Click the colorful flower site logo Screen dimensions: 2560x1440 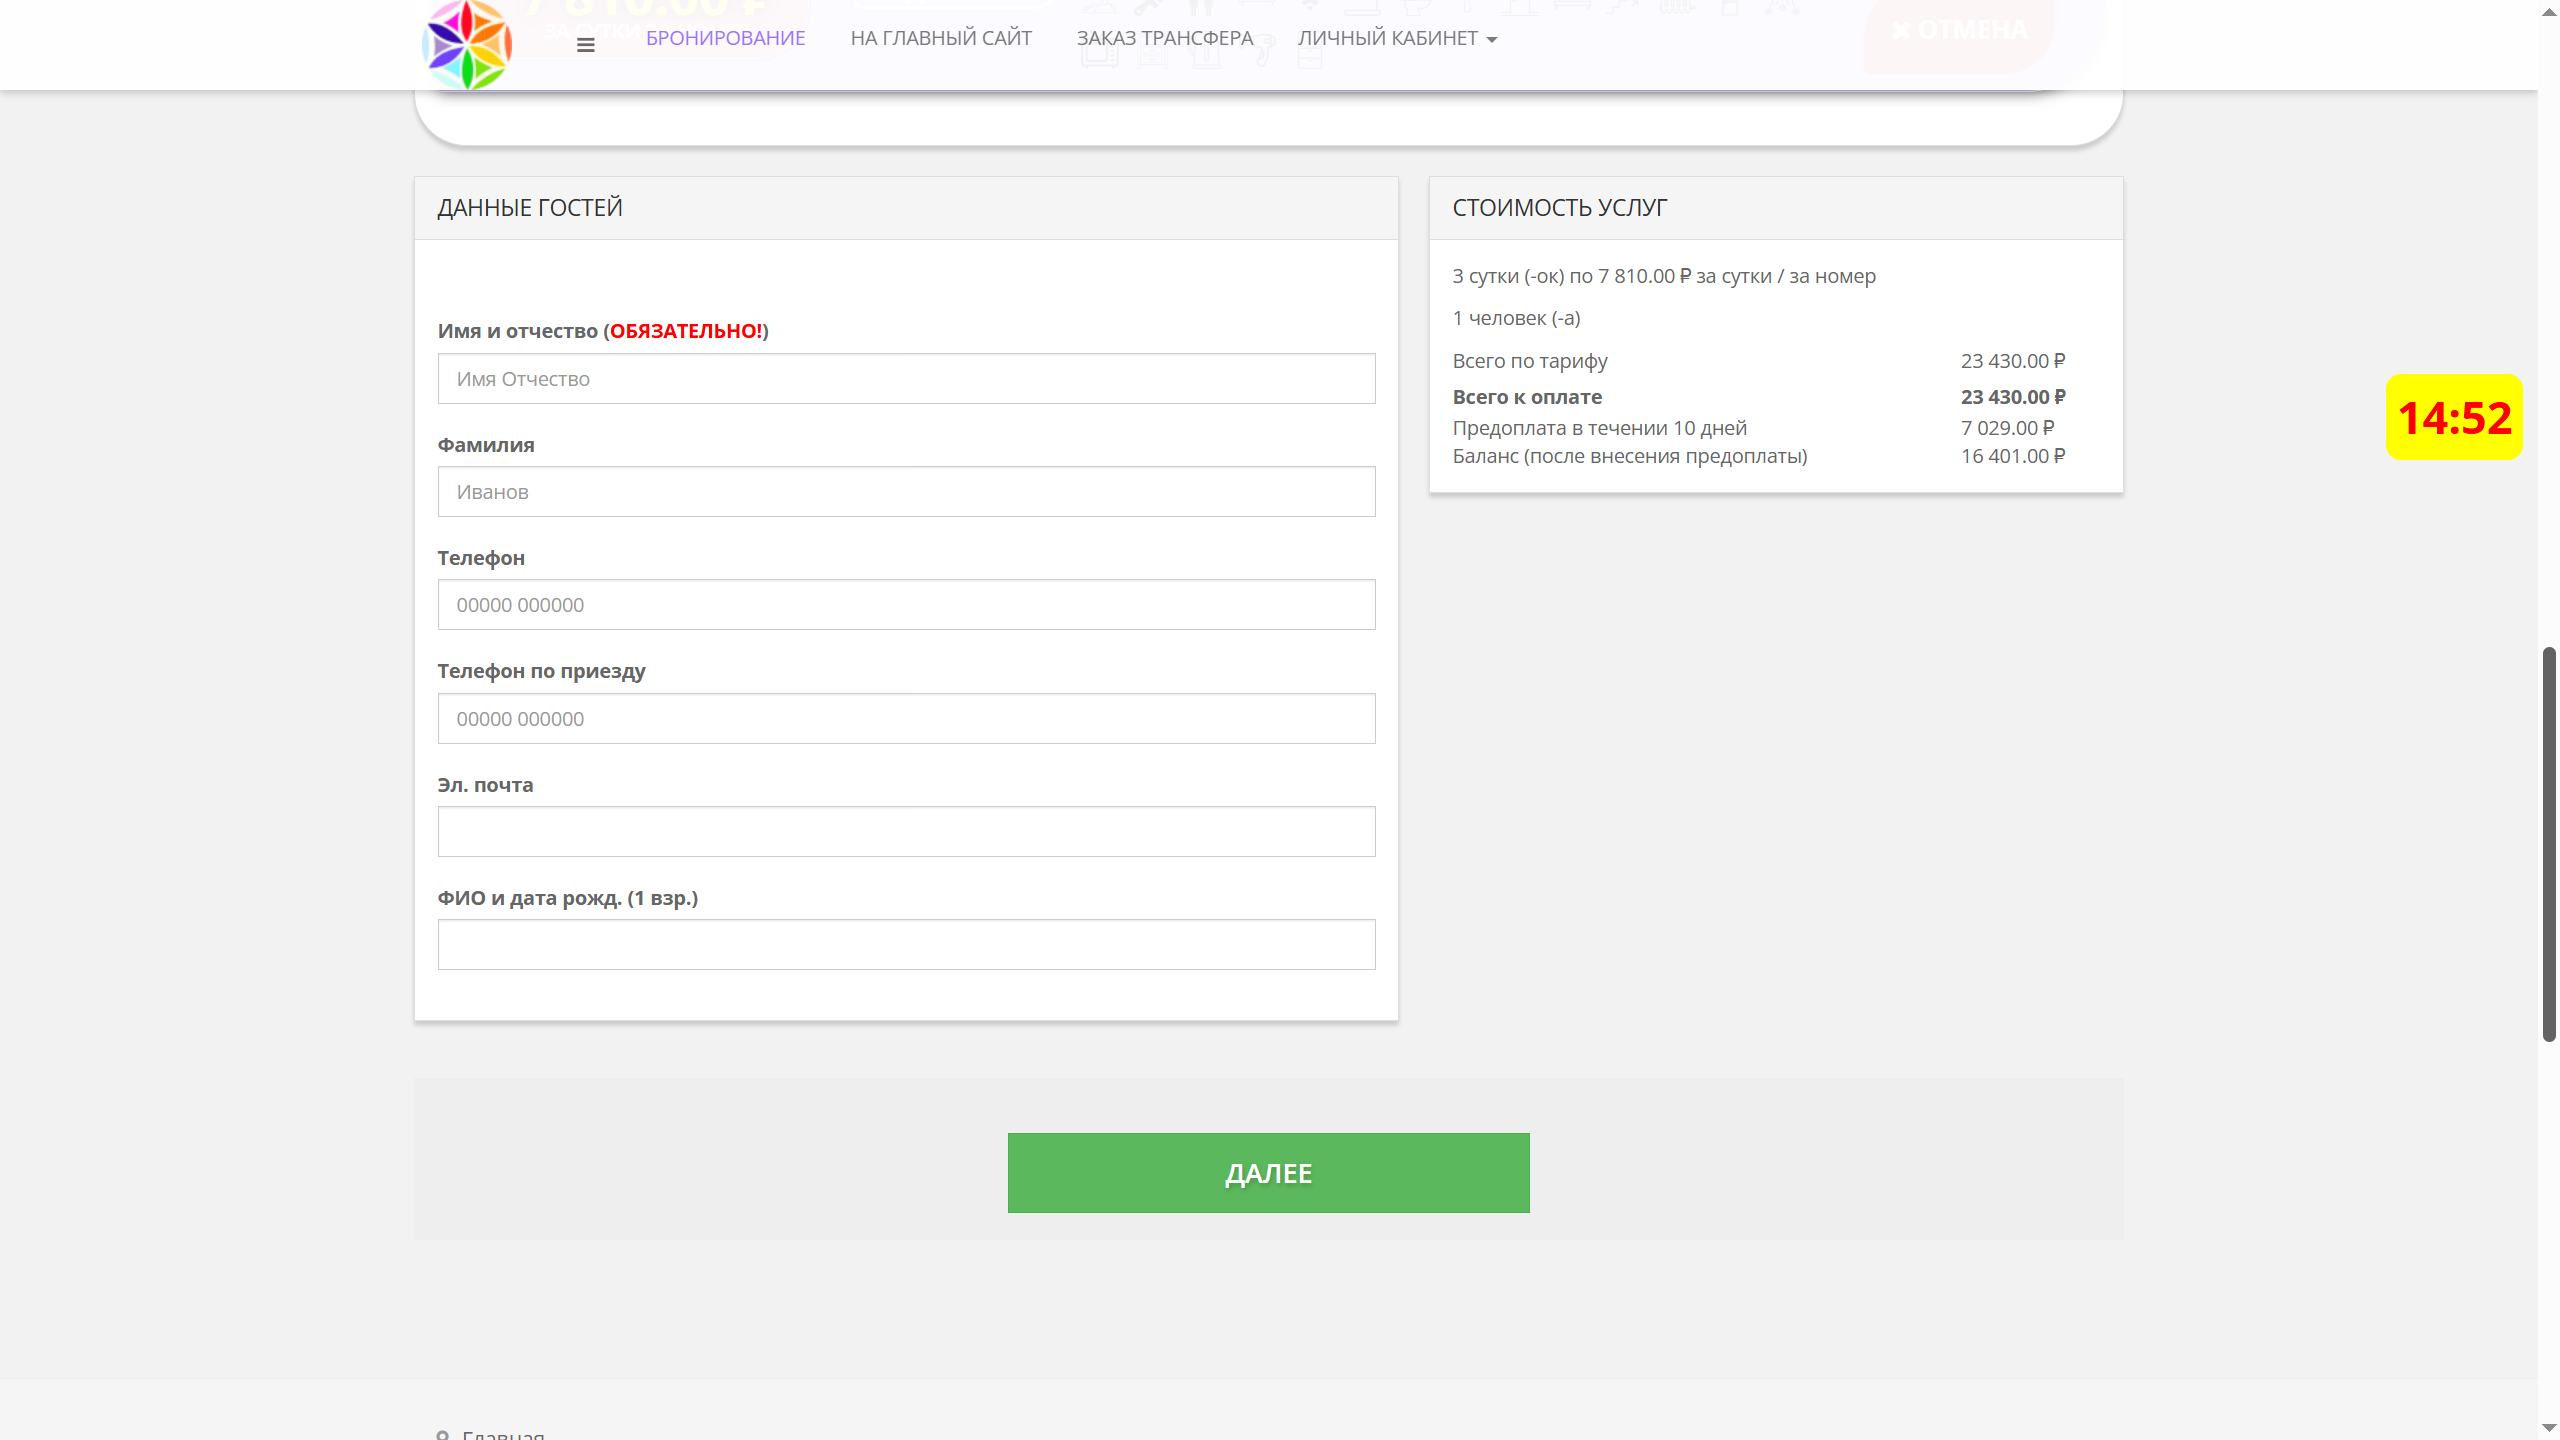pos(467,45)
